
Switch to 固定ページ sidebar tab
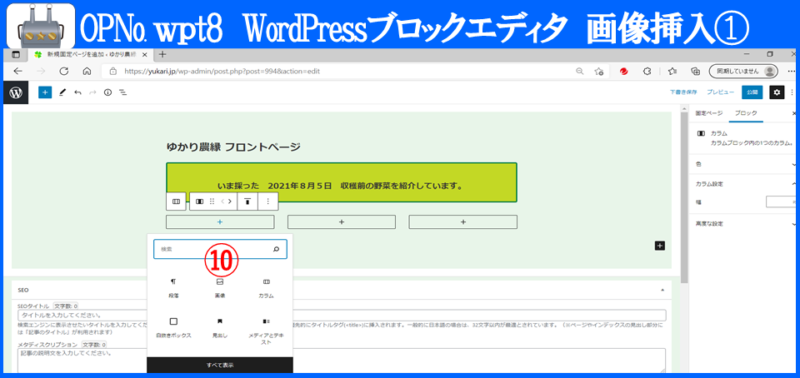709,113
